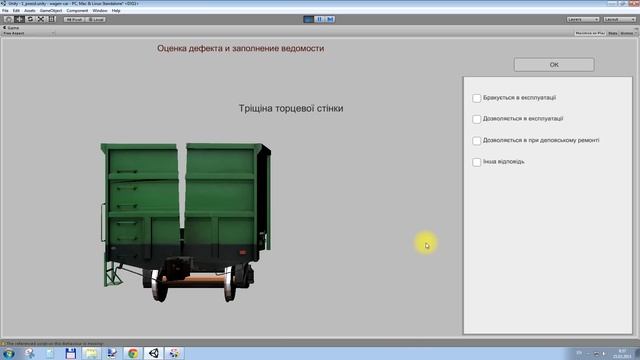The image size is (640, 360).
Task: Pause the running game
Action: pos(320,19)
